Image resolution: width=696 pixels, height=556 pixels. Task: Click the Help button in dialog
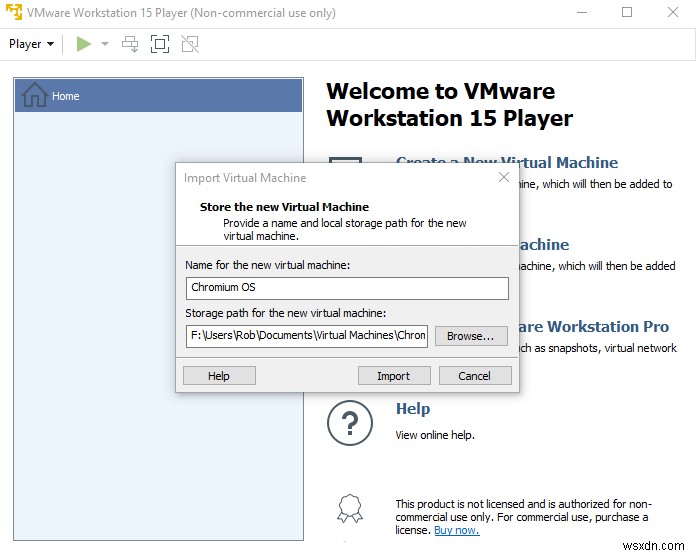[x=219, y=376]
